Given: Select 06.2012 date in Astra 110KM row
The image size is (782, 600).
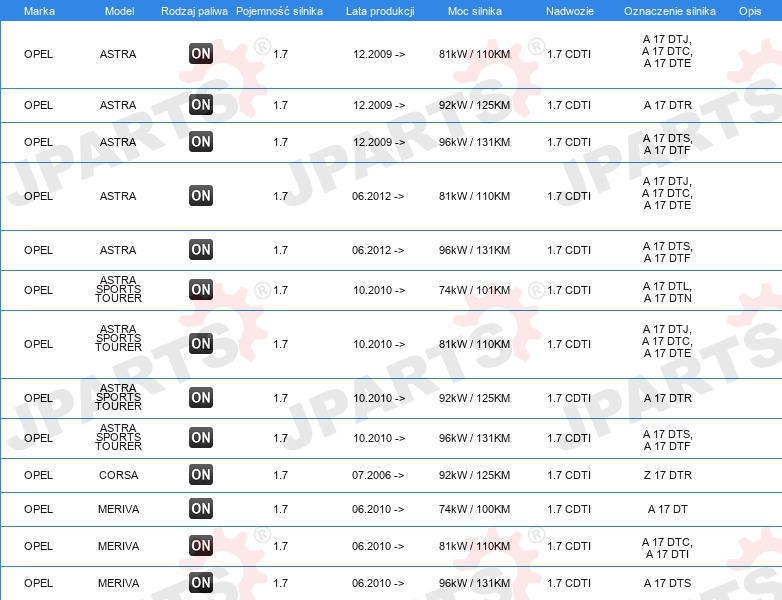Looking at the screenshot, I should [x=378, y=196].
